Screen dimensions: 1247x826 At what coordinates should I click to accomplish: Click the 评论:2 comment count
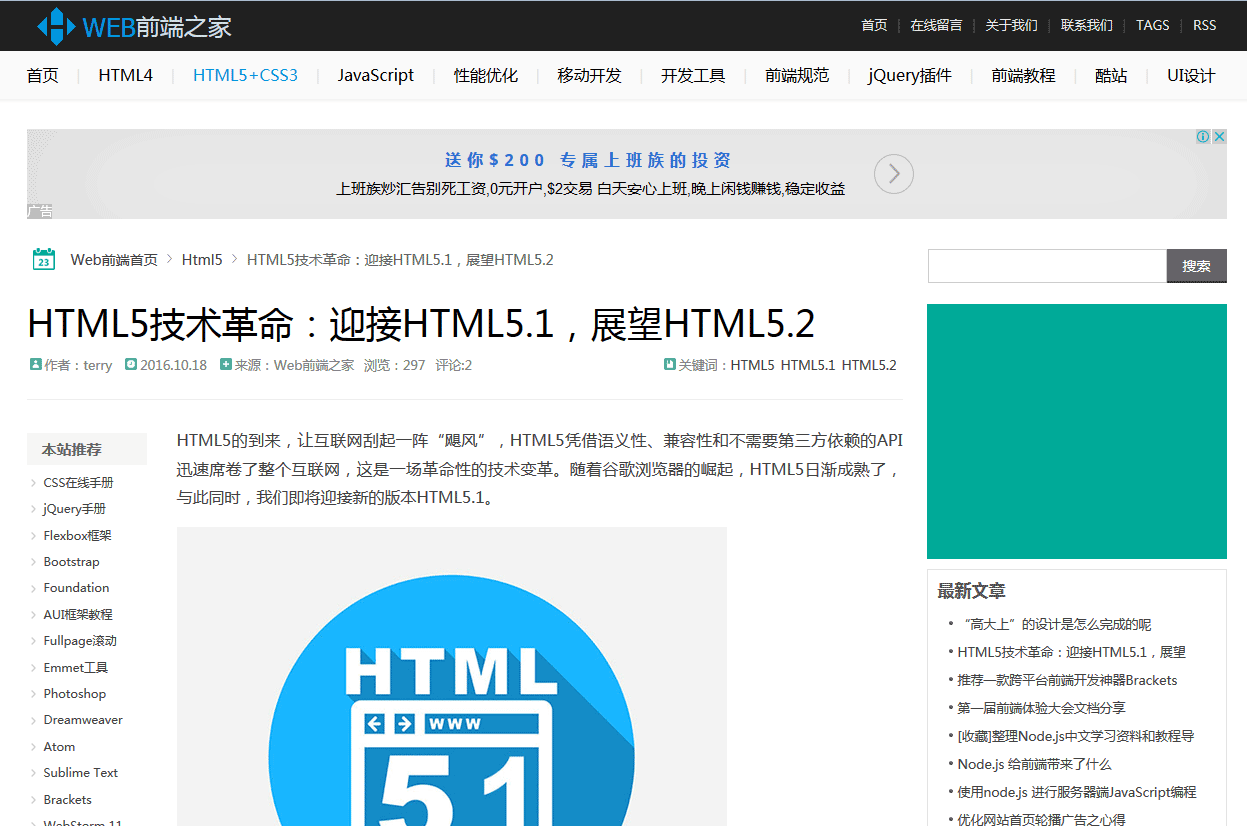click(453, 365)
